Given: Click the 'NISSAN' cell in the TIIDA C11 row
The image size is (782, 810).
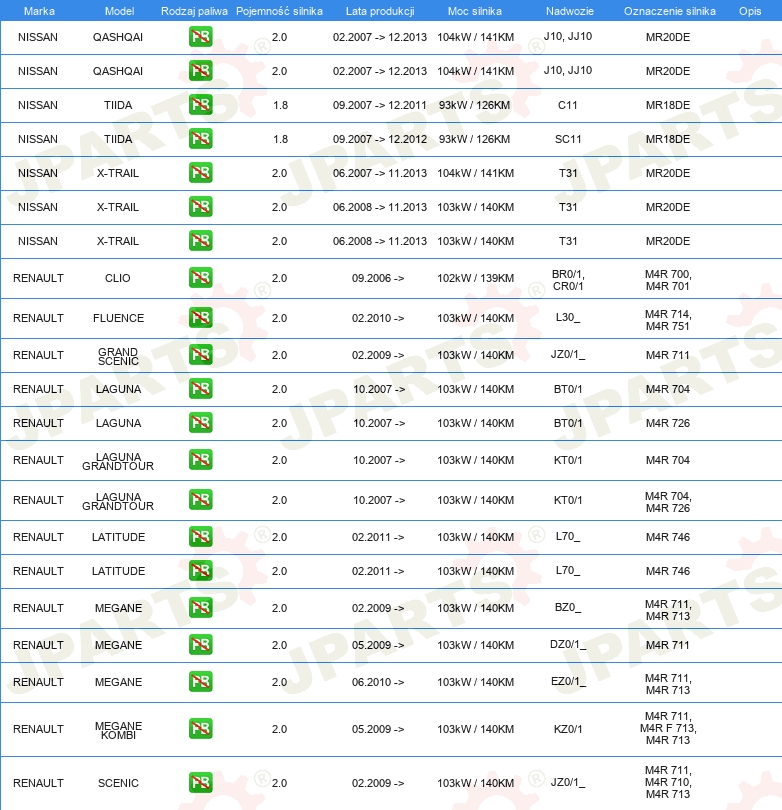Looking at the screenshot, I should coord(38,105).
